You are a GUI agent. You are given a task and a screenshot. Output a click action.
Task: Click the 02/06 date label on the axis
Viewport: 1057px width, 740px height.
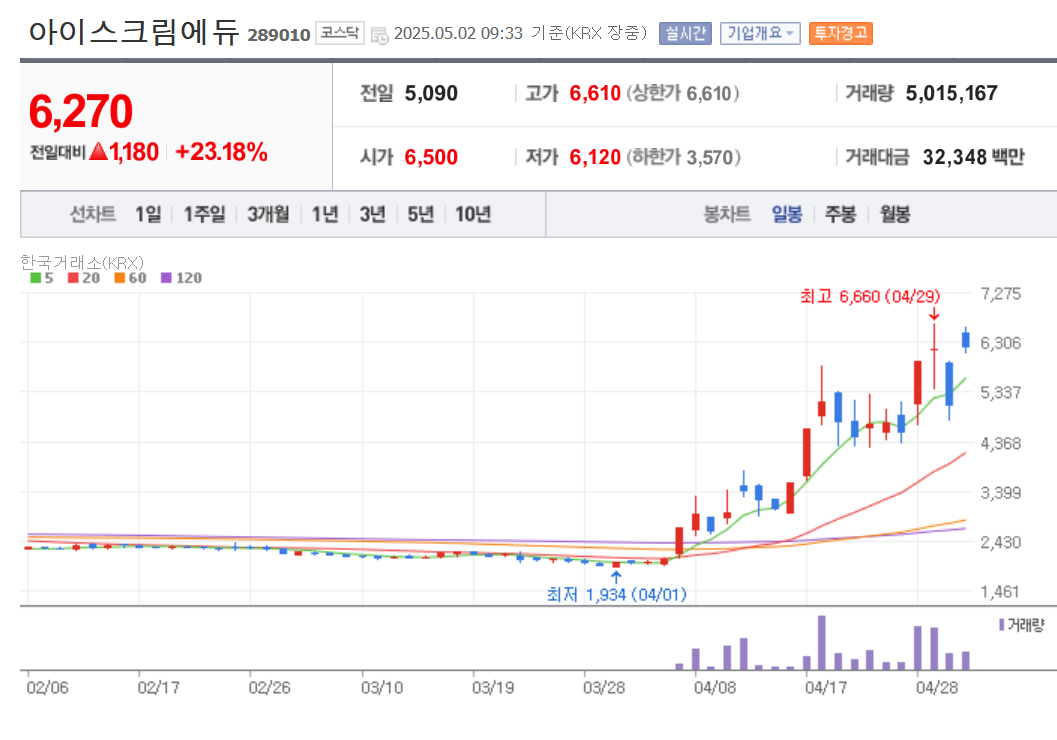(47, 687)
